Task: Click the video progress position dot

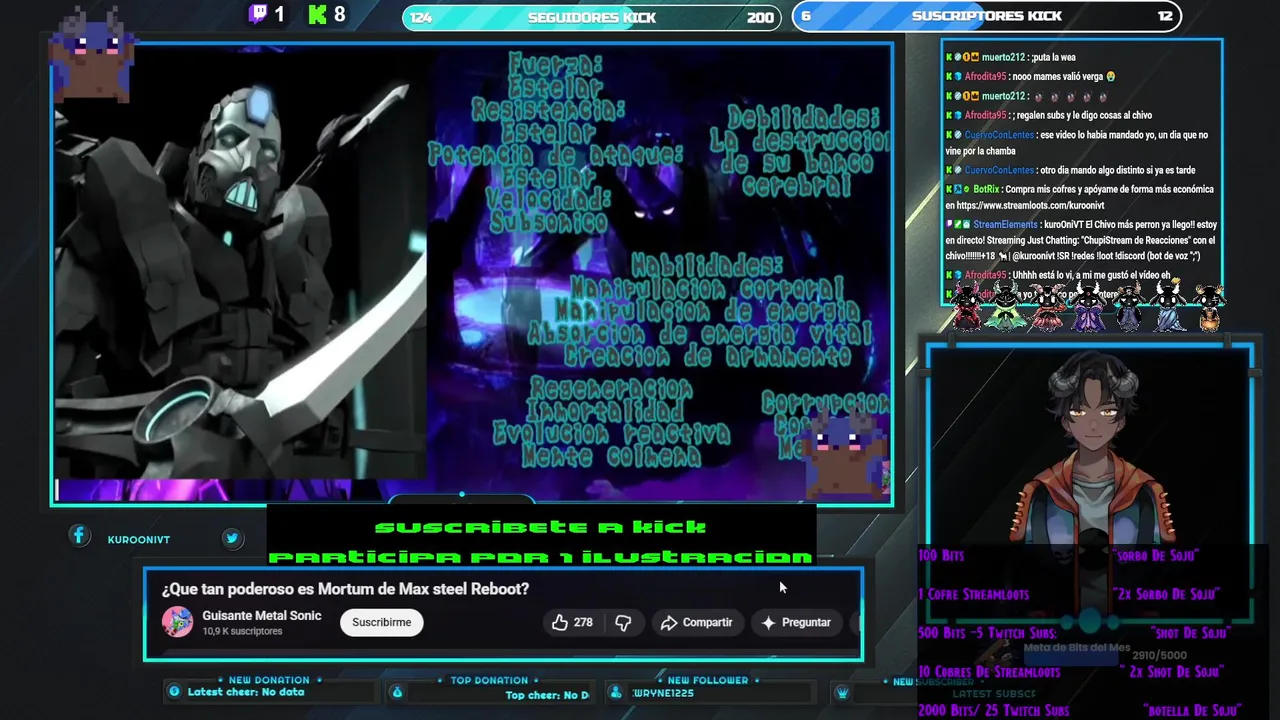Action: click(461, 494)
